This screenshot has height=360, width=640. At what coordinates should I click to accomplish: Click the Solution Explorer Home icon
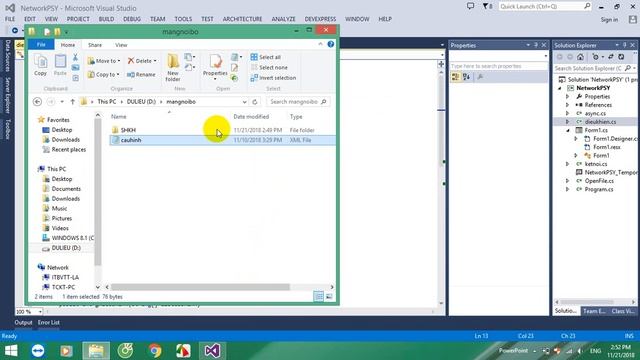[580, 57]
